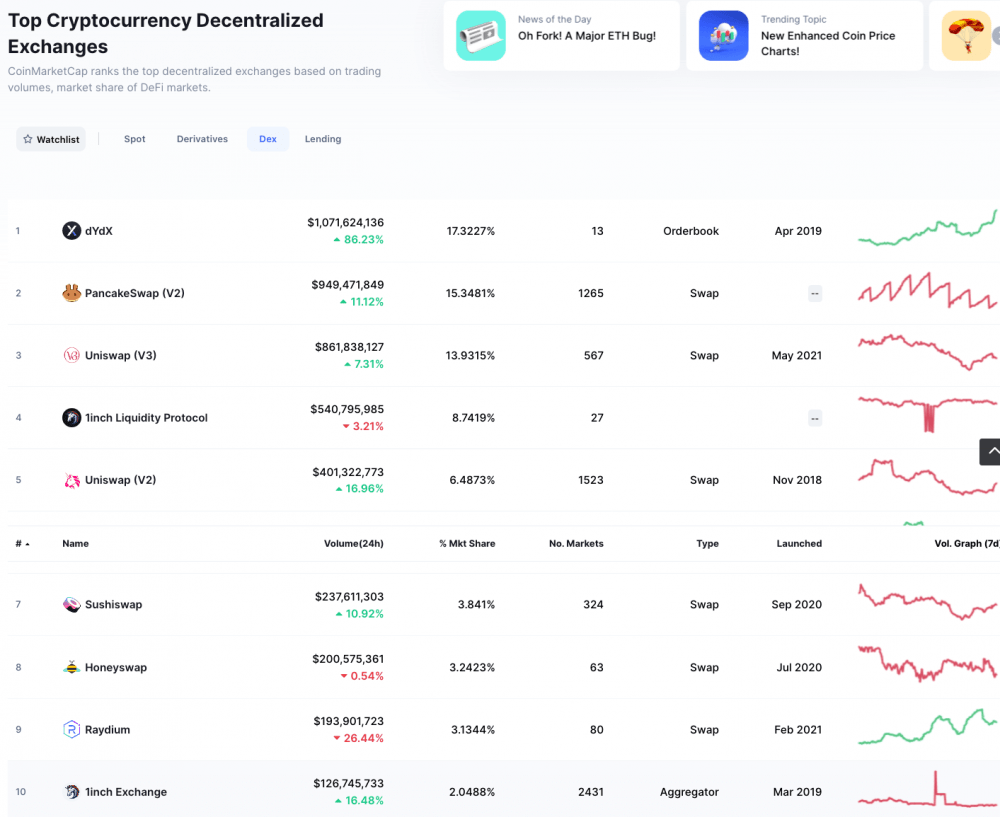Open the PancakeSwap (V2) exchange page
Viewport: 1000px width, 817px height.
(135, 293)
